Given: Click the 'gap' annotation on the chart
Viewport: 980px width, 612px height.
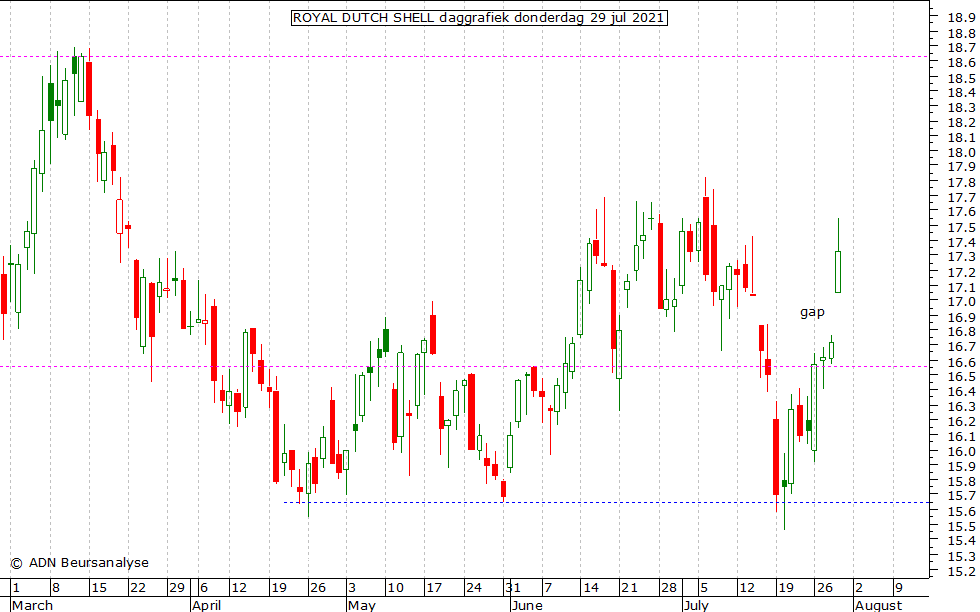Looking at the screenshot, I should [x=812, y=312].
